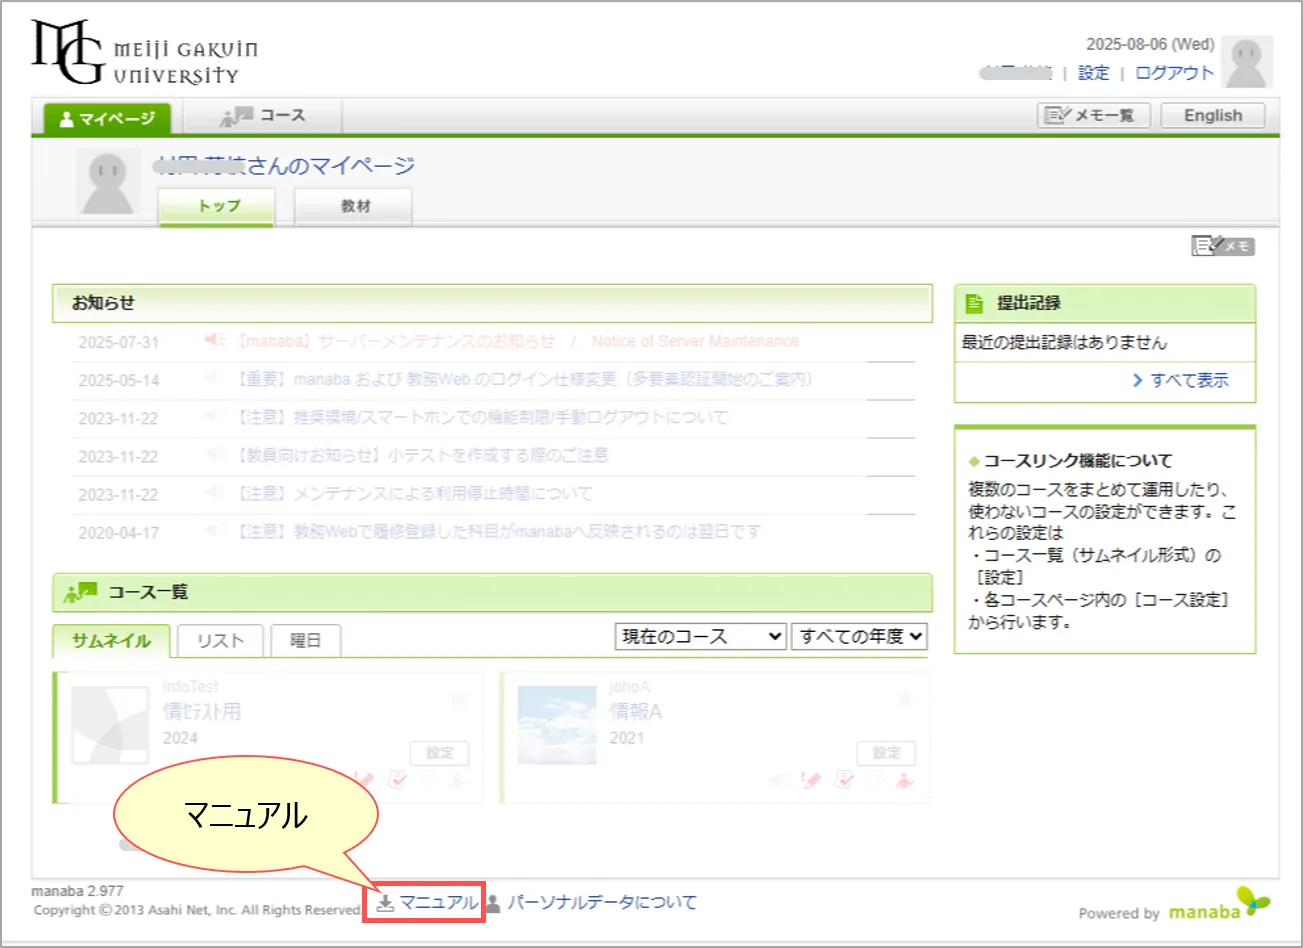Open the user avatar in top-right header

pyautogui.click(x=1247, y=62)
